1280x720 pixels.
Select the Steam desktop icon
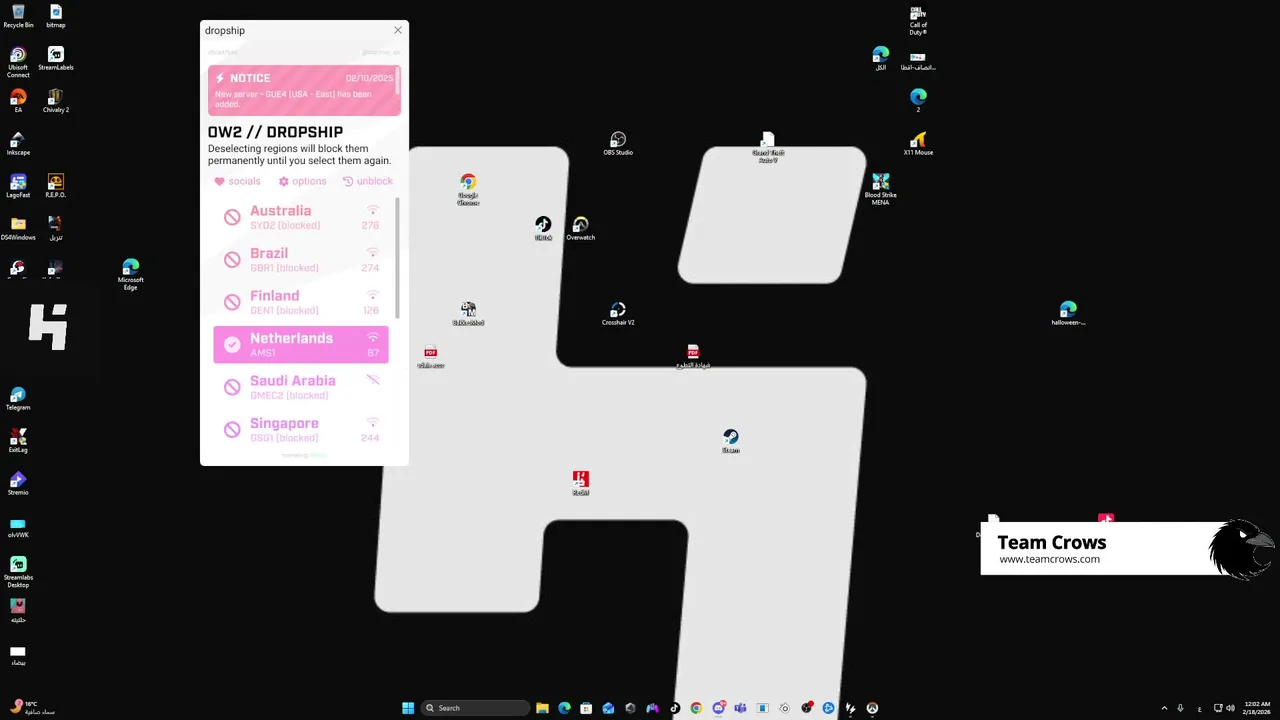[x=731, y=441]
